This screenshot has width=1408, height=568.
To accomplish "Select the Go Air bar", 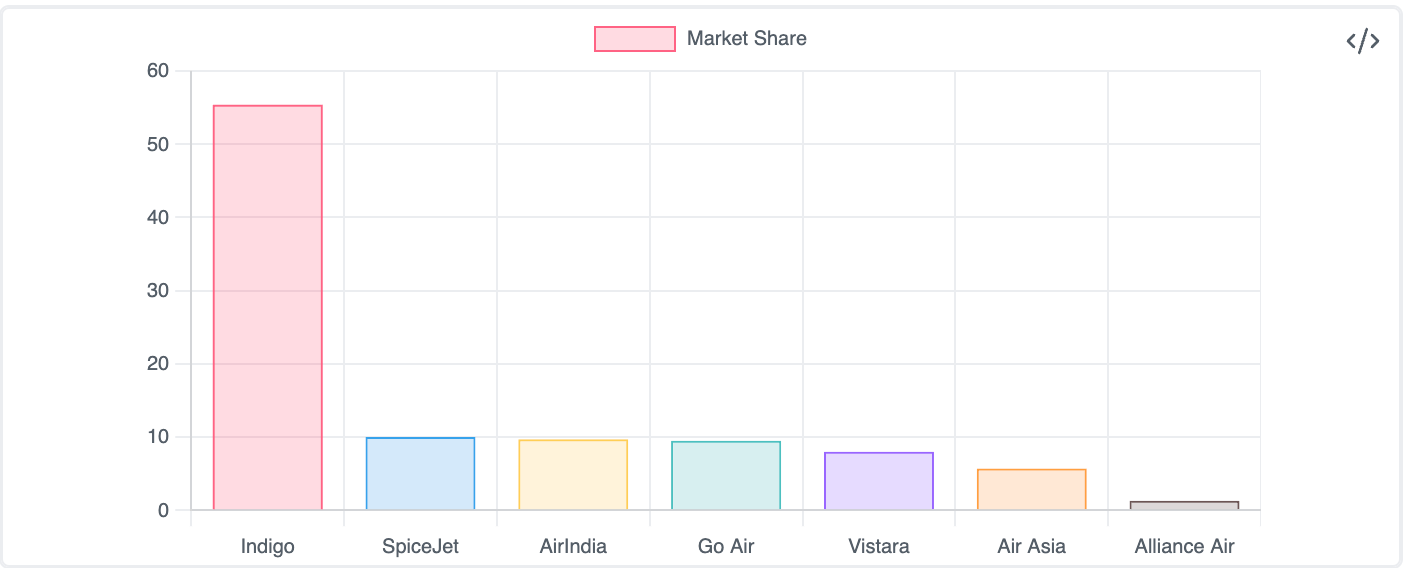I will [726, 476].
